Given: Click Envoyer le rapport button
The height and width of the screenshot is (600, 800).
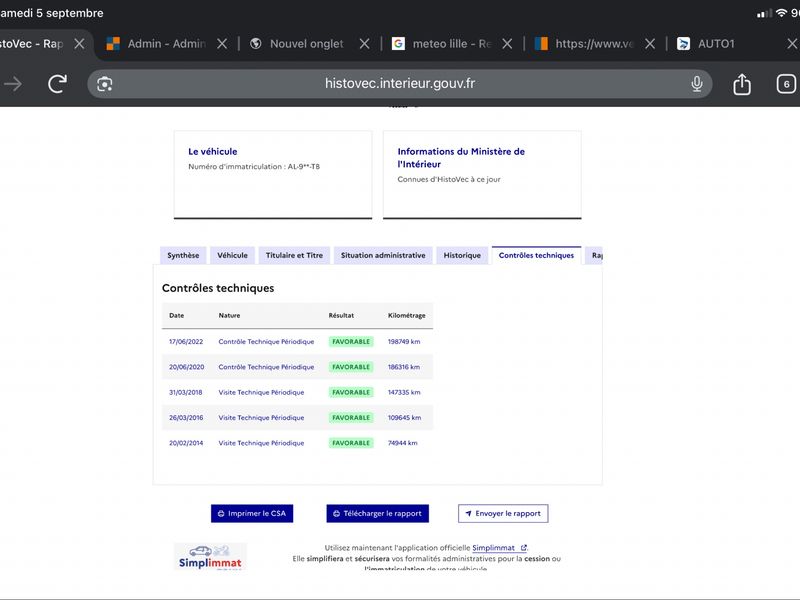Looking at the screenshot, I should pyautogui.click(x=503, y=513).
